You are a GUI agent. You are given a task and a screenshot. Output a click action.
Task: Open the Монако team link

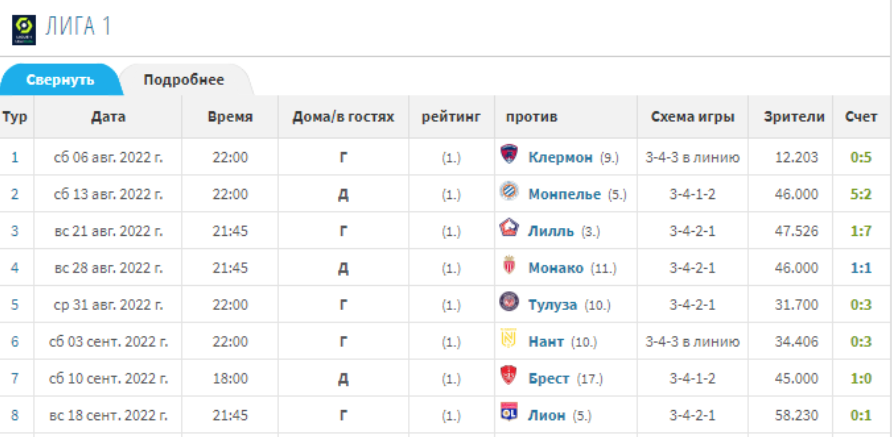(x=556, y=268)
